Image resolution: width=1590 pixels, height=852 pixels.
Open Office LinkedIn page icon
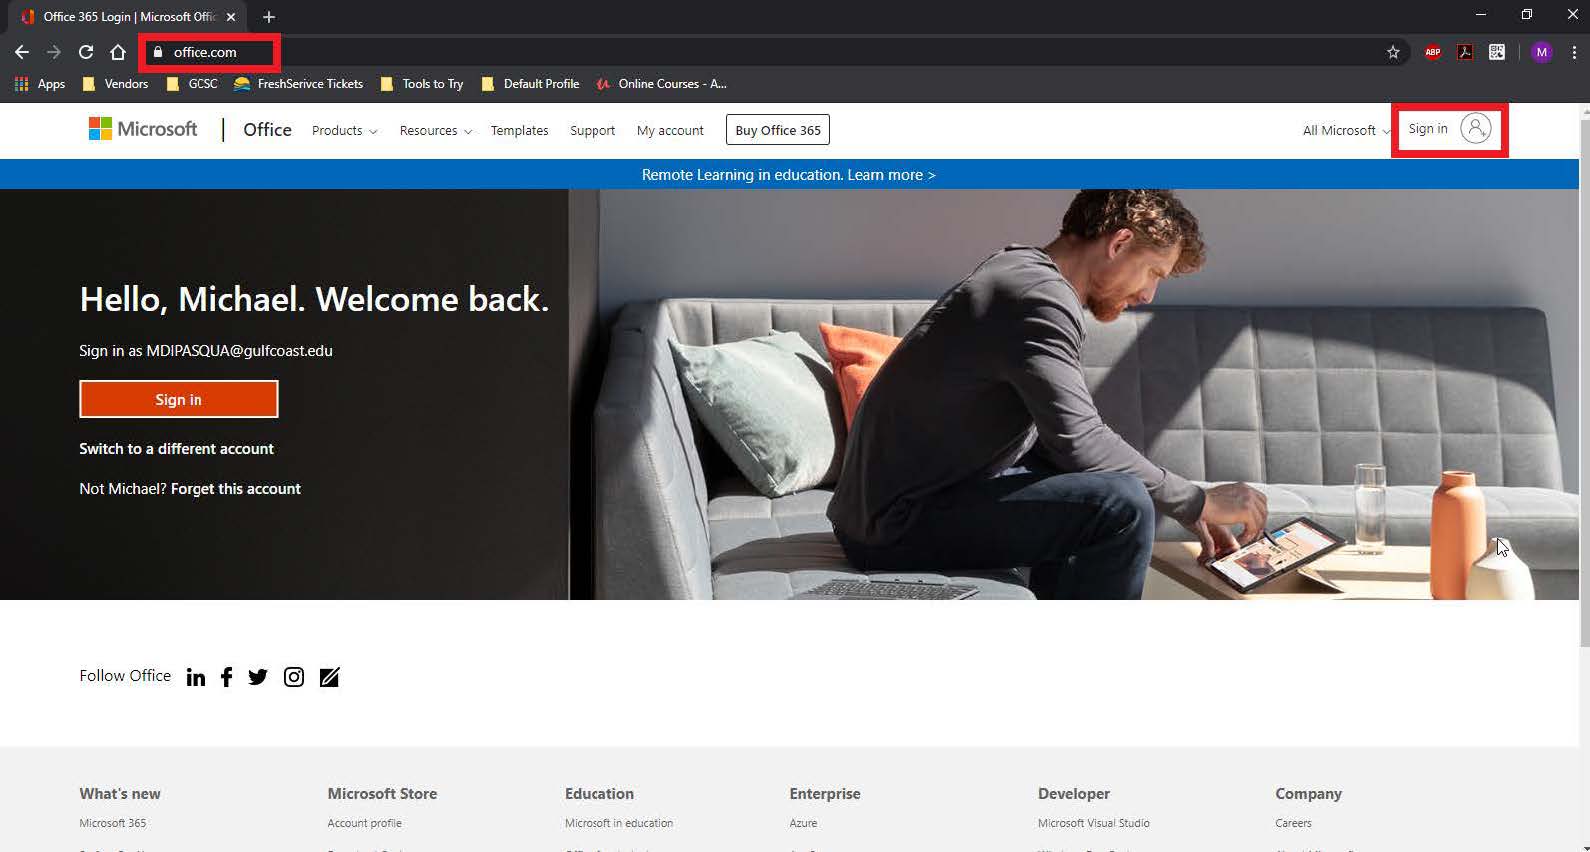pos(196,677)
